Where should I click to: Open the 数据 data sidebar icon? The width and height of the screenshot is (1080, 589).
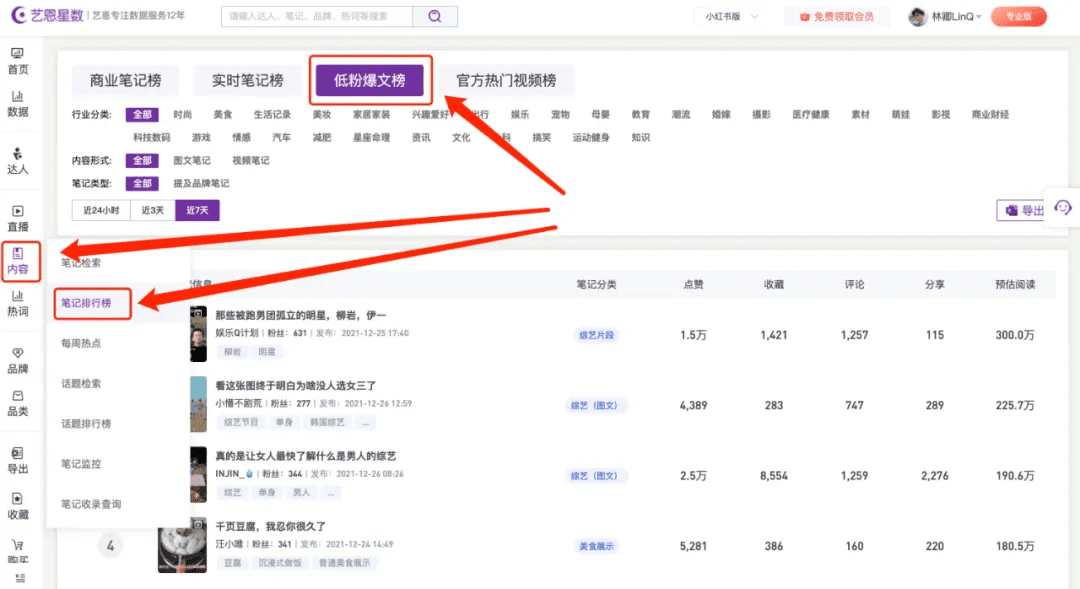point(18,103)
